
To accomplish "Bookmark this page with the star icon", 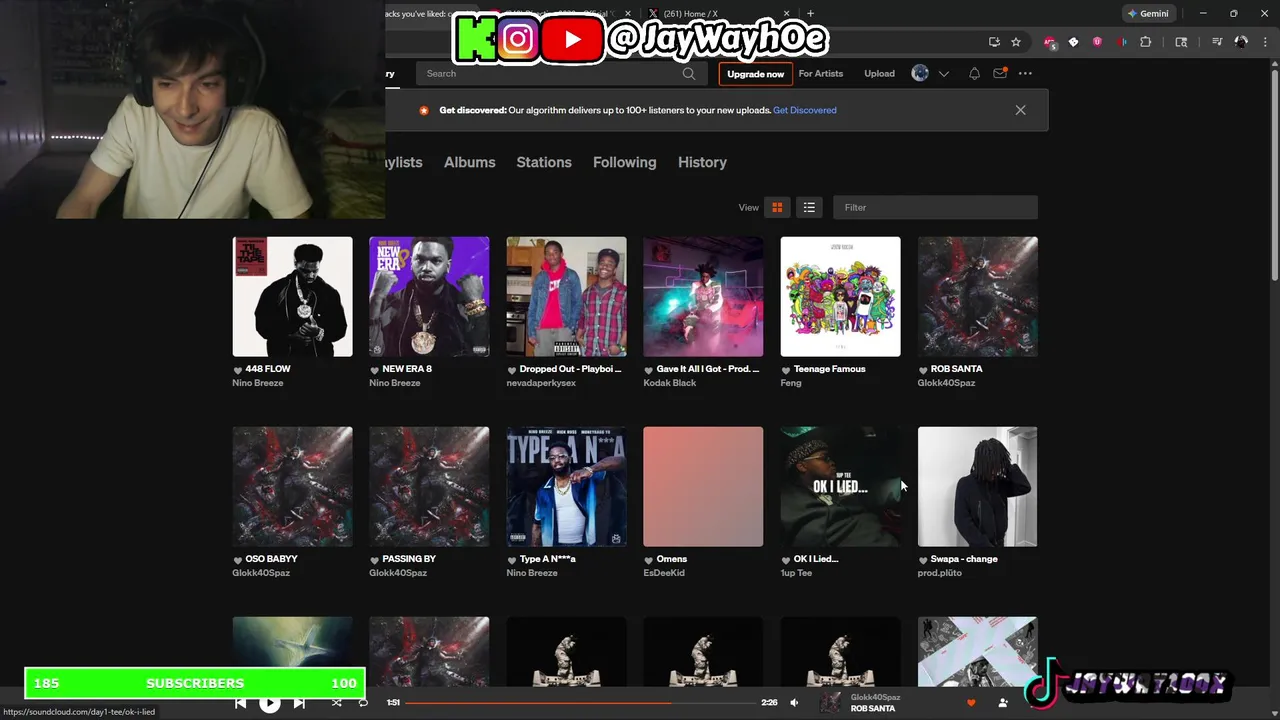I will [1016, 42].
